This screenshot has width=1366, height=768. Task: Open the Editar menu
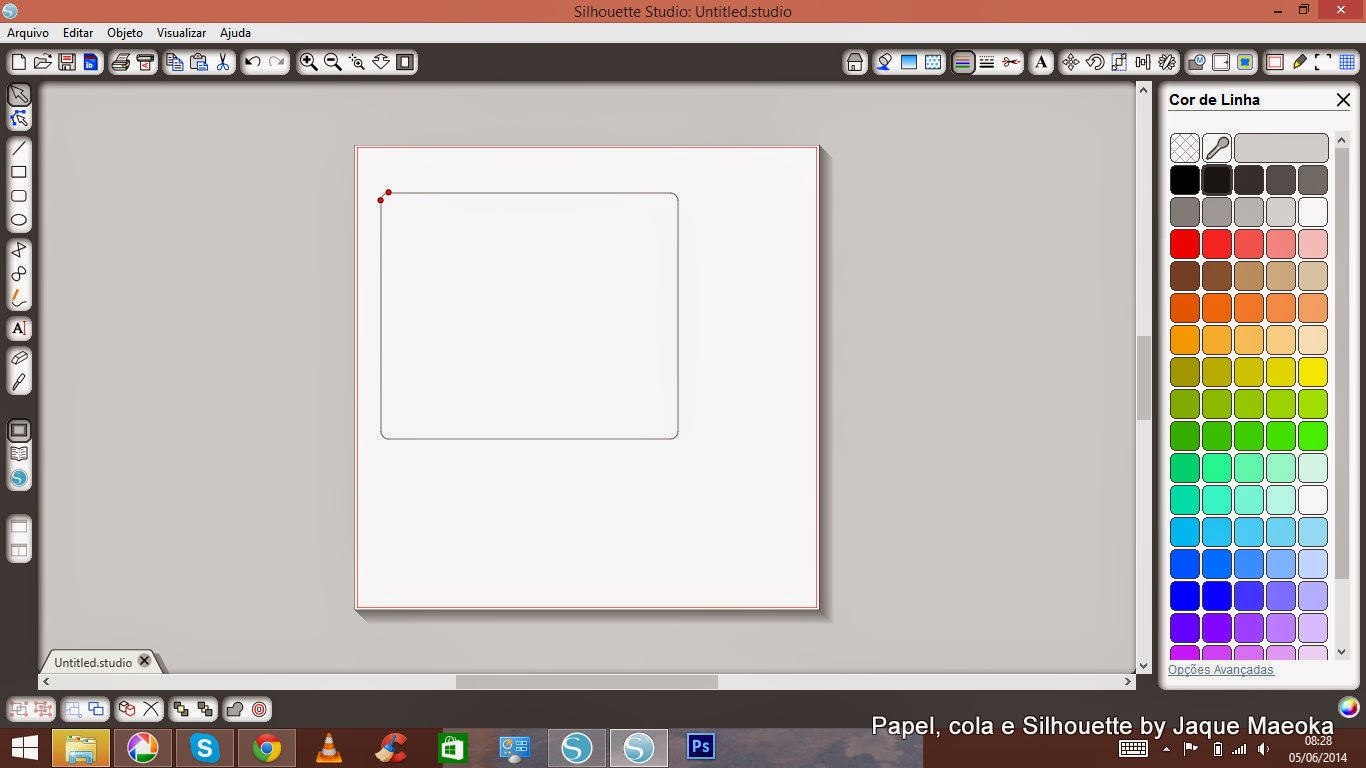[78, 33]
